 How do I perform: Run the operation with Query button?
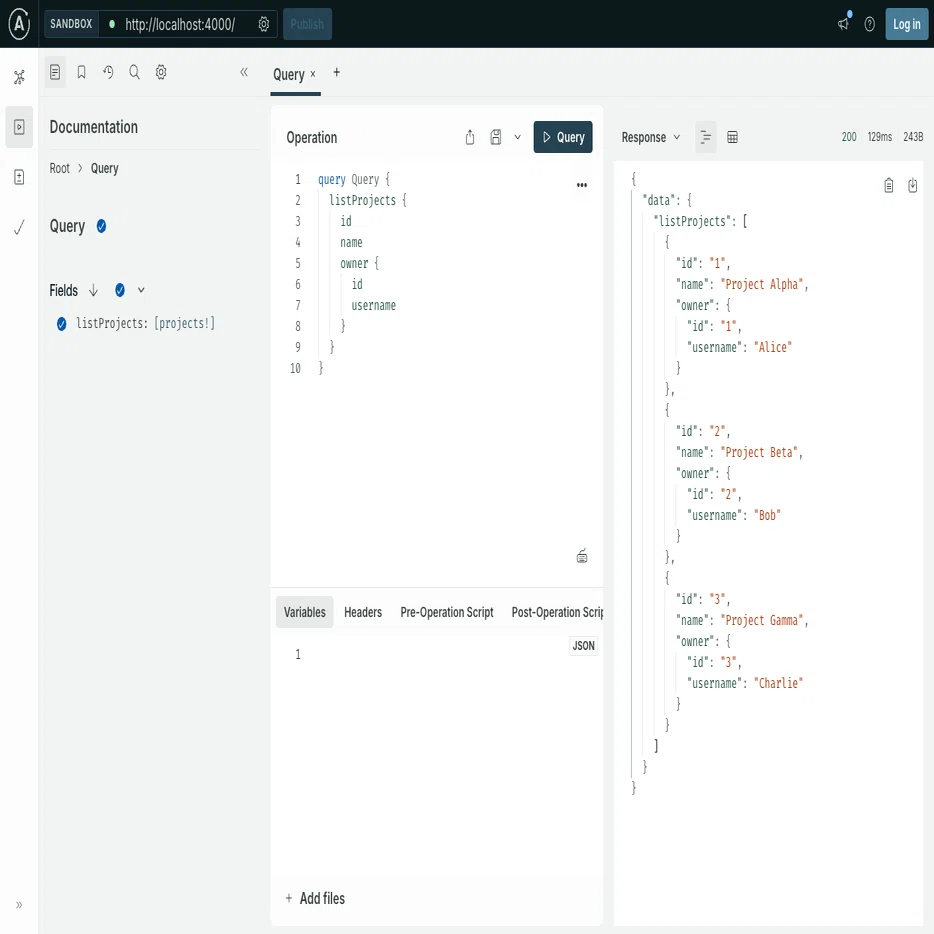563,137
